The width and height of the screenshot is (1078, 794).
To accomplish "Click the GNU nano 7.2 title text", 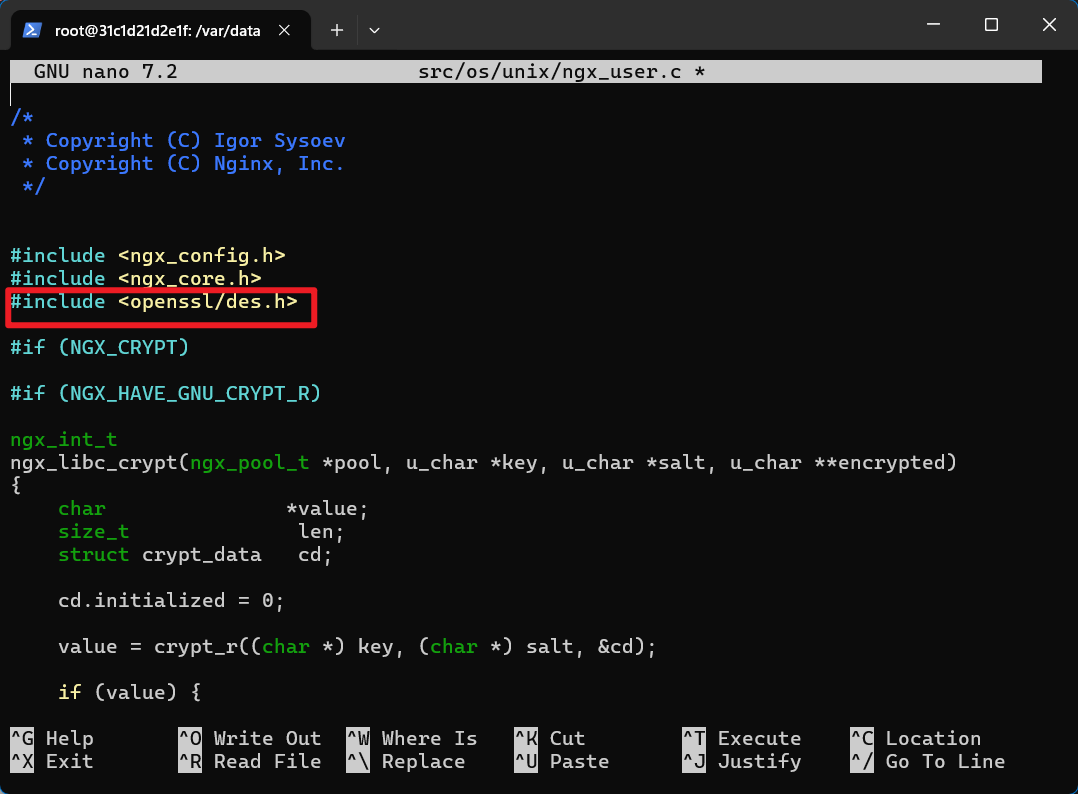I will [x=105, y=71].
